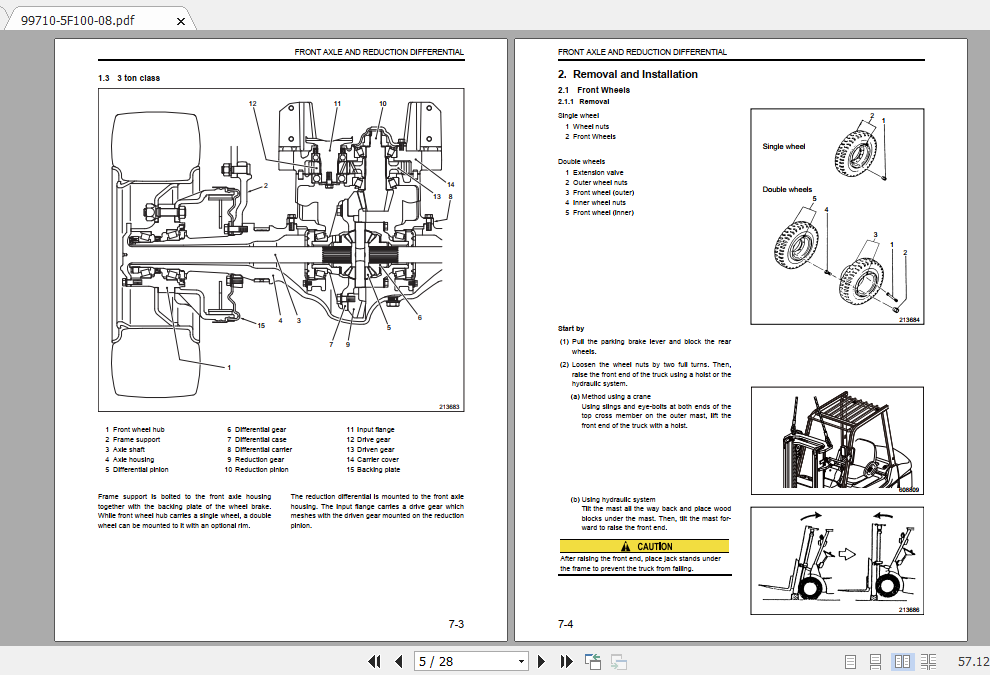Screen dimensions: 990x675
Task: Advance to the next page
Action: (541, 661)
